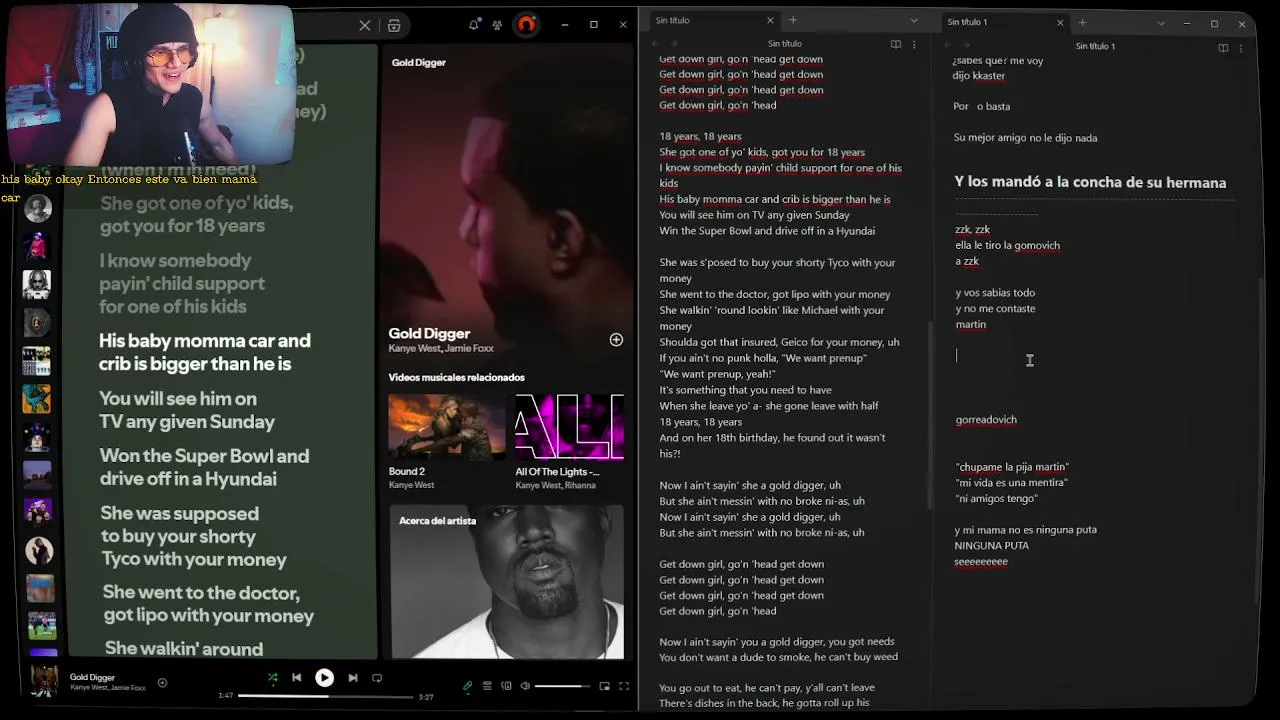Viewport: 1280px width, 720px height.
Task: Open Spotify notifications bell
Action: [474, 25]
